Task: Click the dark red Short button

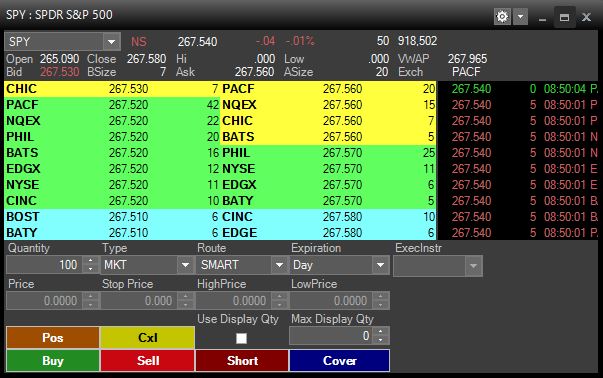Action: 242,361
